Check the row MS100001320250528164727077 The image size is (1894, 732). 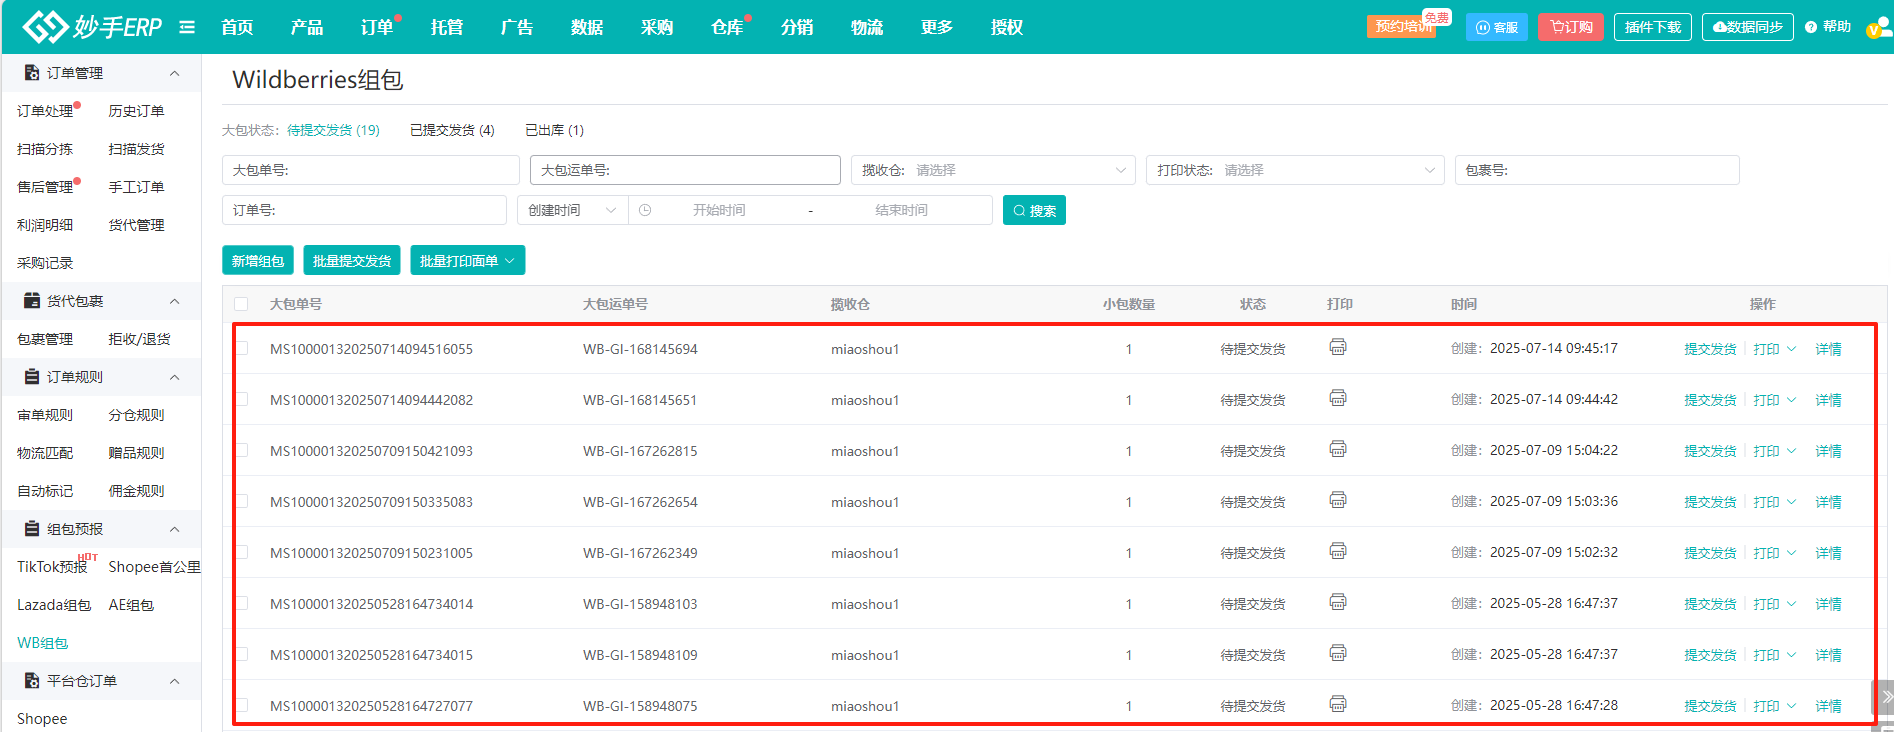[x=241, y=705]
